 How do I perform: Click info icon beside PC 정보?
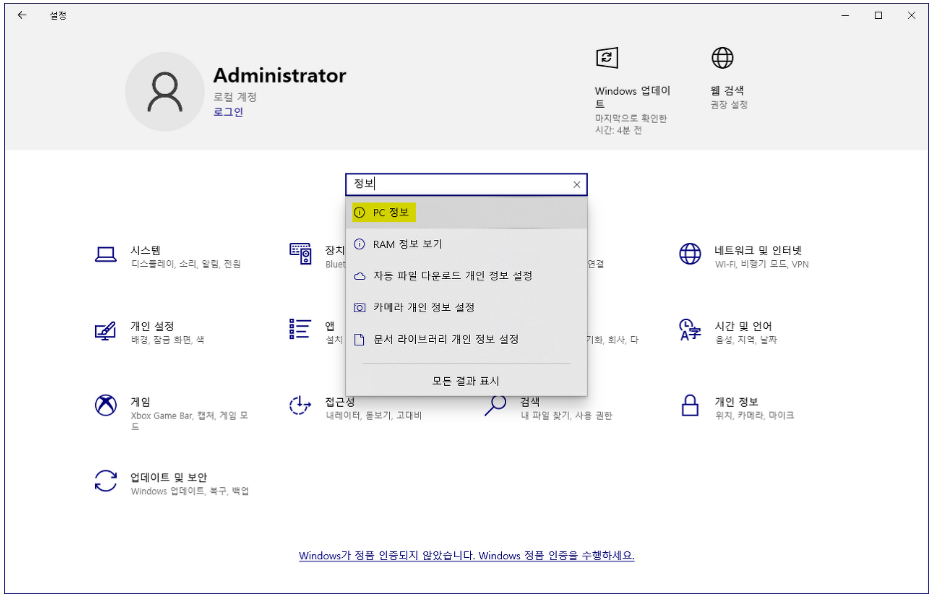click(x=359, y=212)
